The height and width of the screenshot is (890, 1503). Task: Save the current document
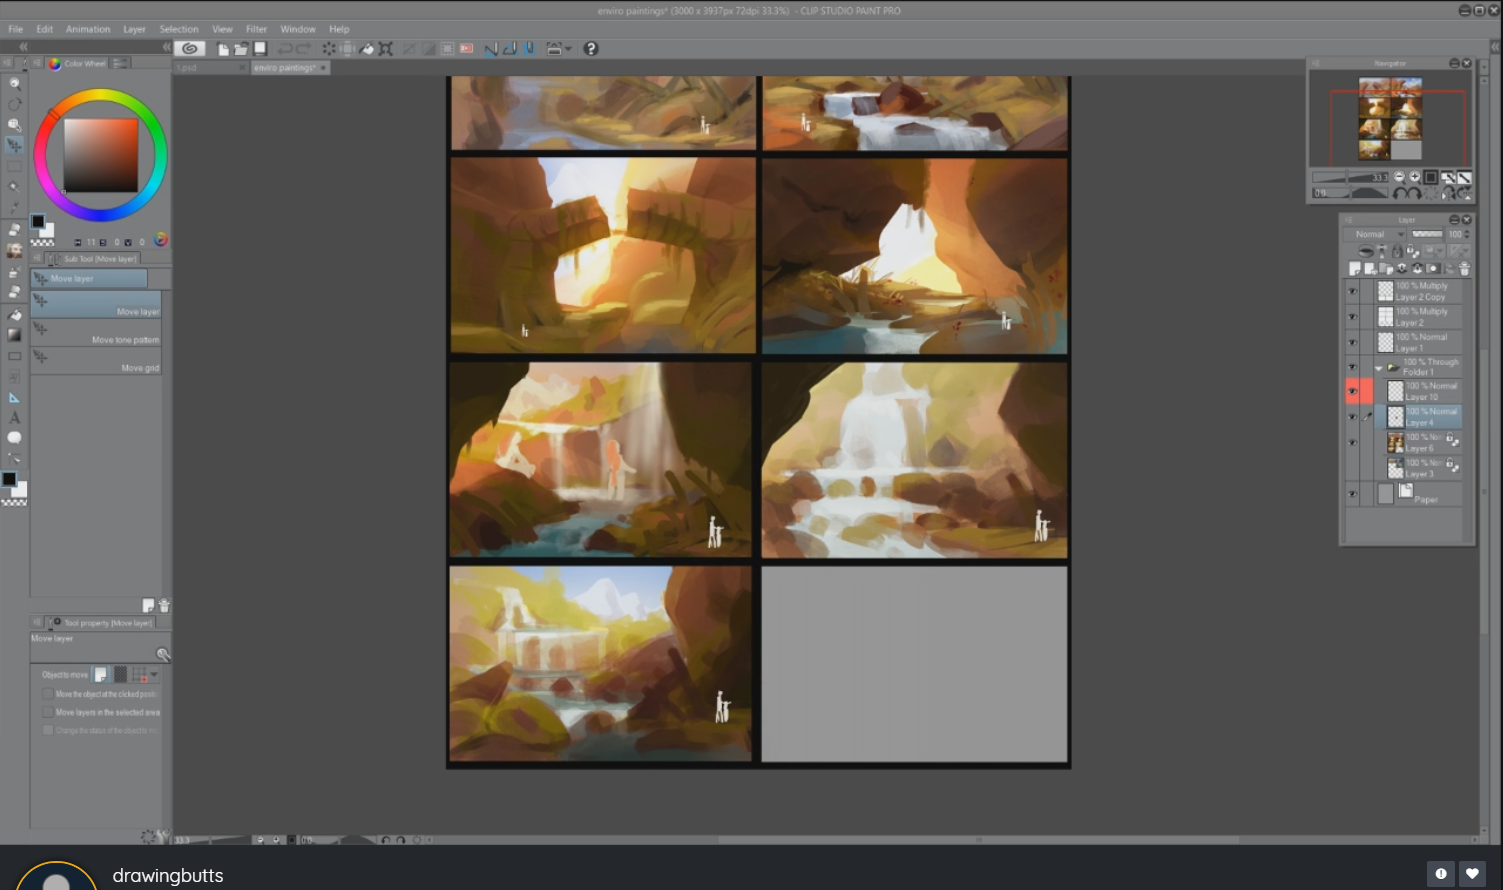260,48
